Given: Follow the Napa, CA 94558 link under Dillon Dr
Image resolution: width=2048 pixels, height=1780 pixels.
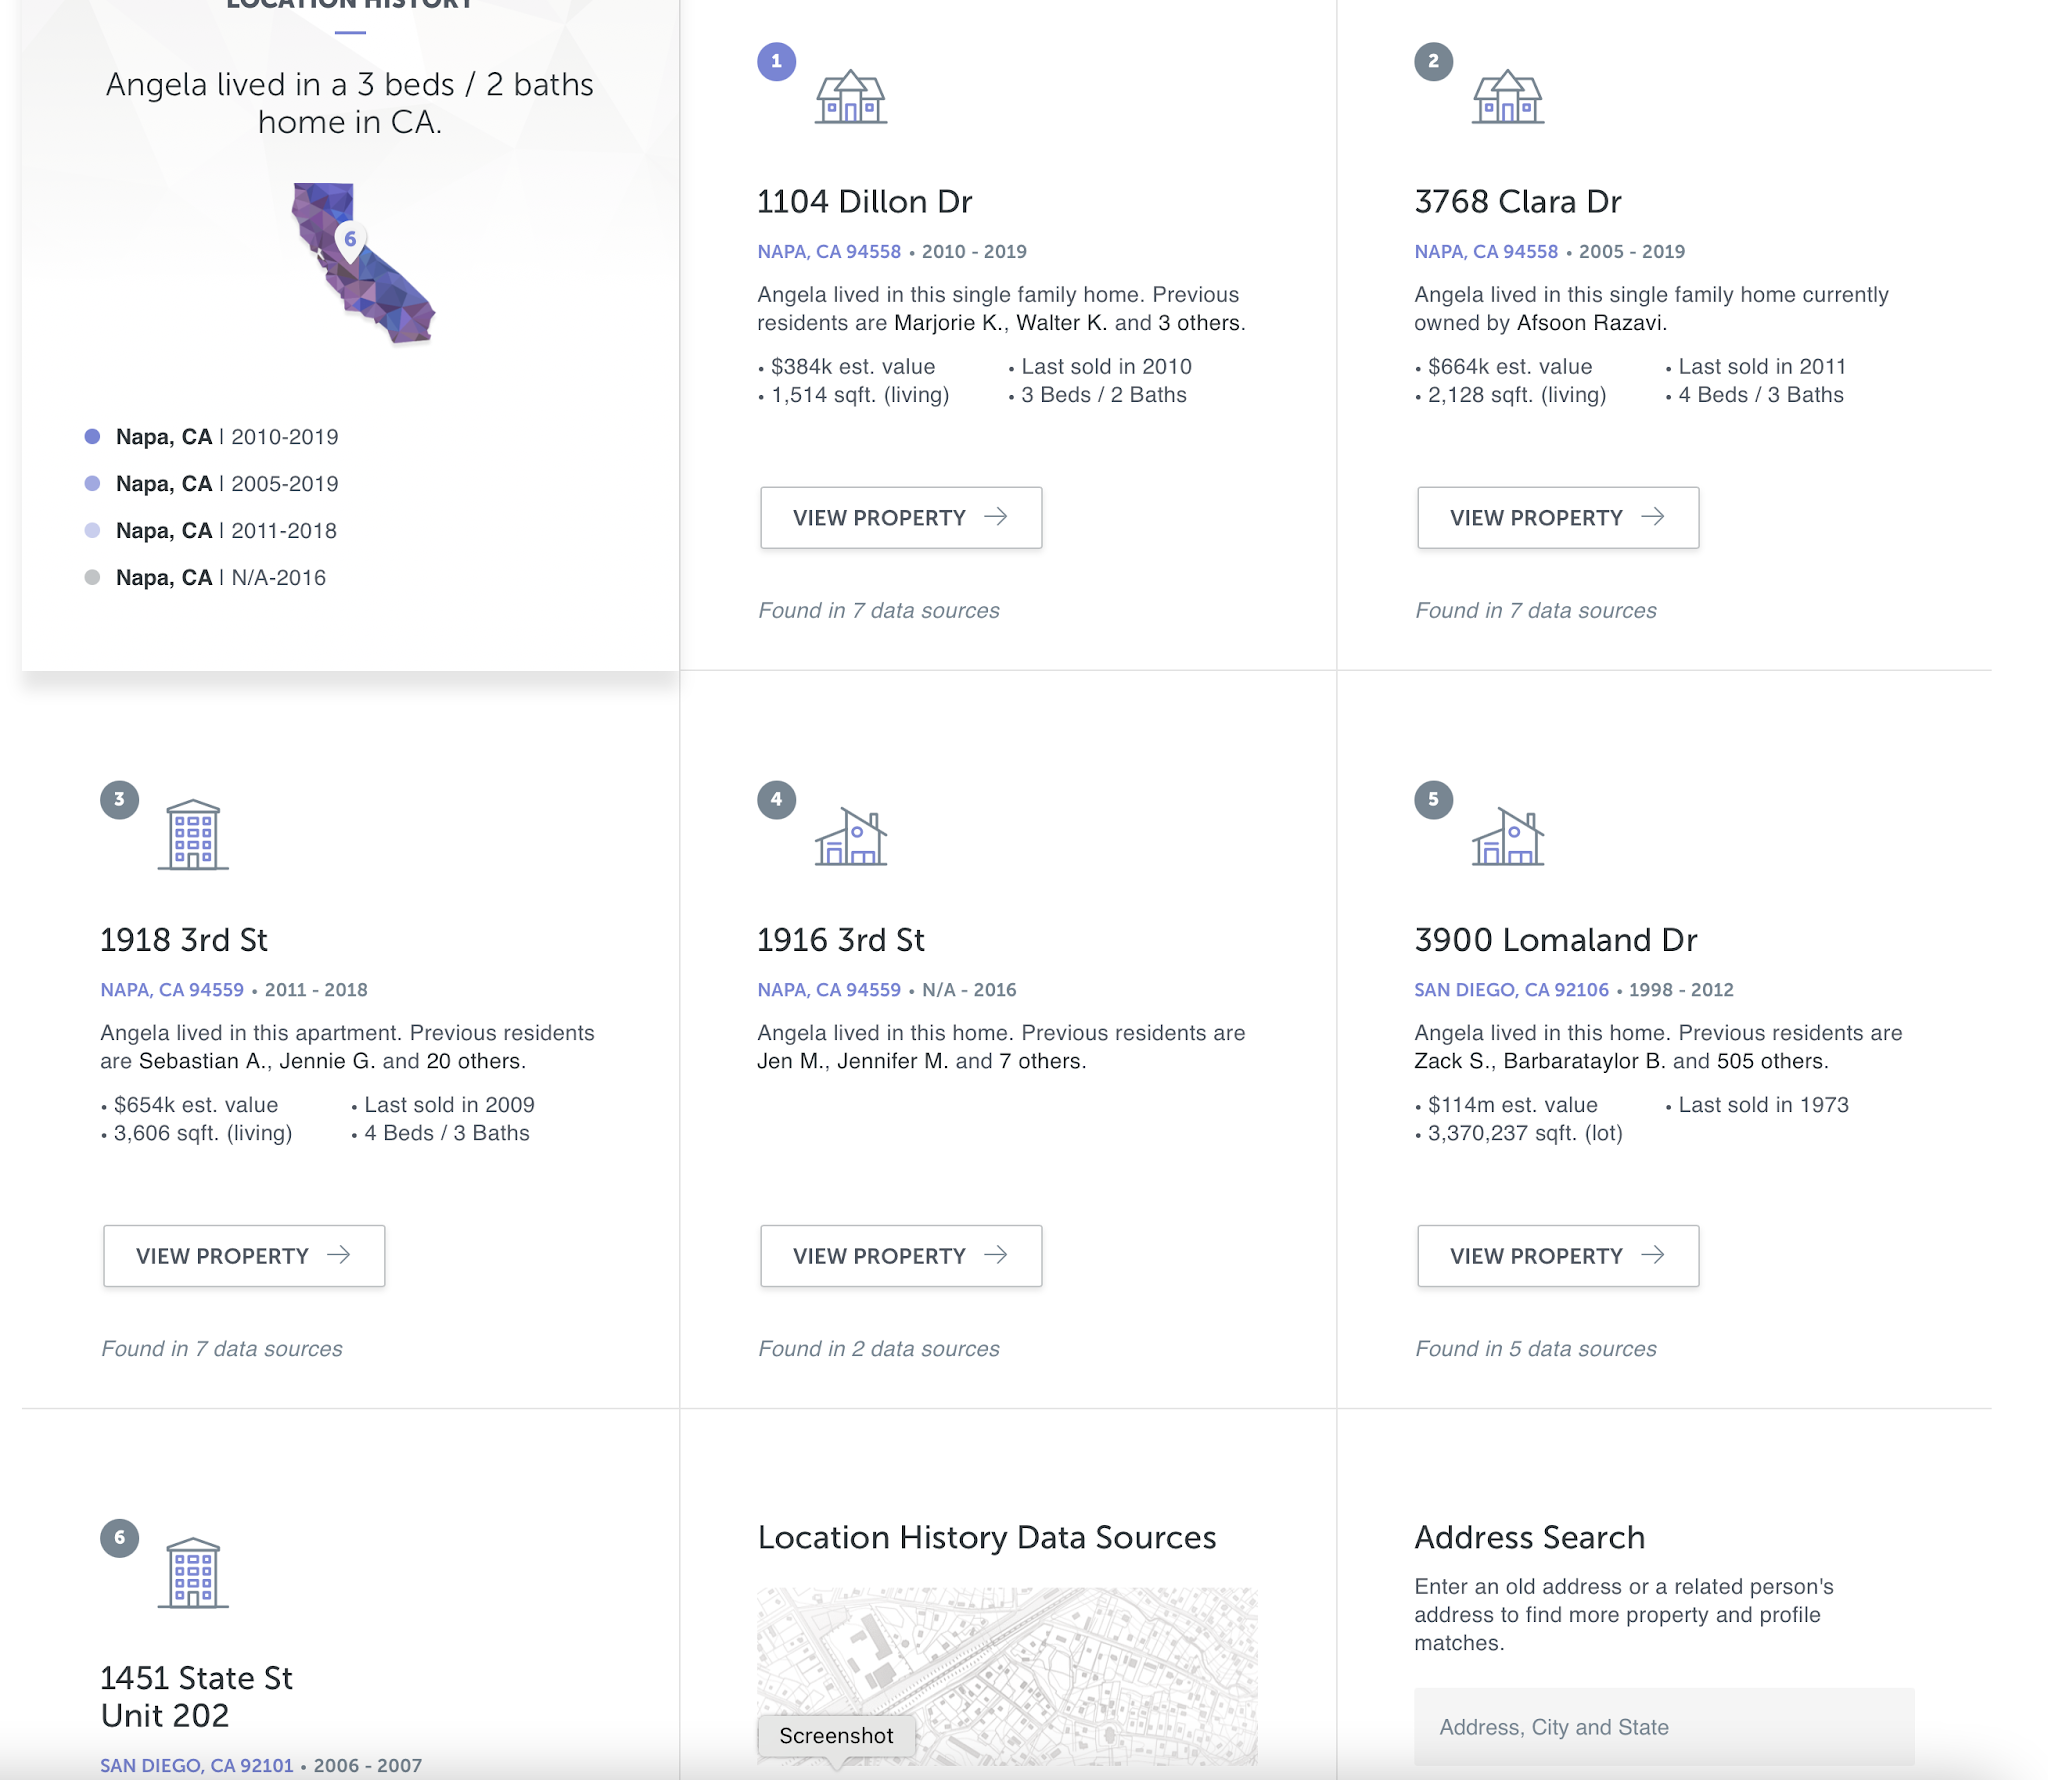Looking at the screenshot, I should click(x=828, y=252).
